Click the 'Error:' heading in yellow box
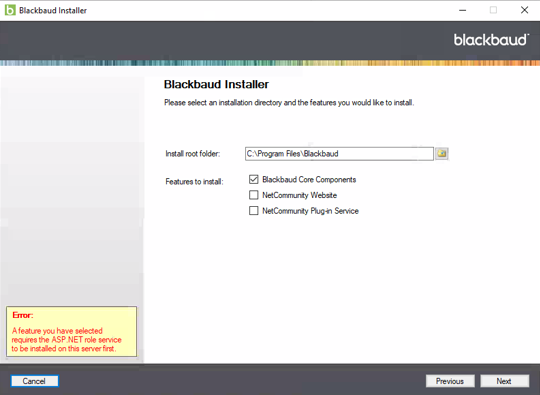 click(23, 315)
